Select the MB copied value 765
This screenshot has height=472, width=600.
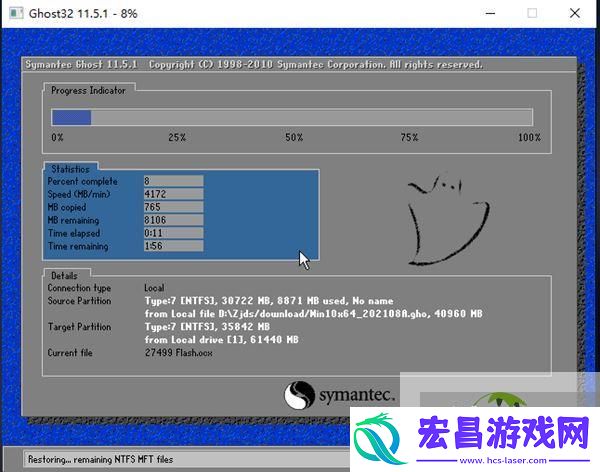[173, 207]
